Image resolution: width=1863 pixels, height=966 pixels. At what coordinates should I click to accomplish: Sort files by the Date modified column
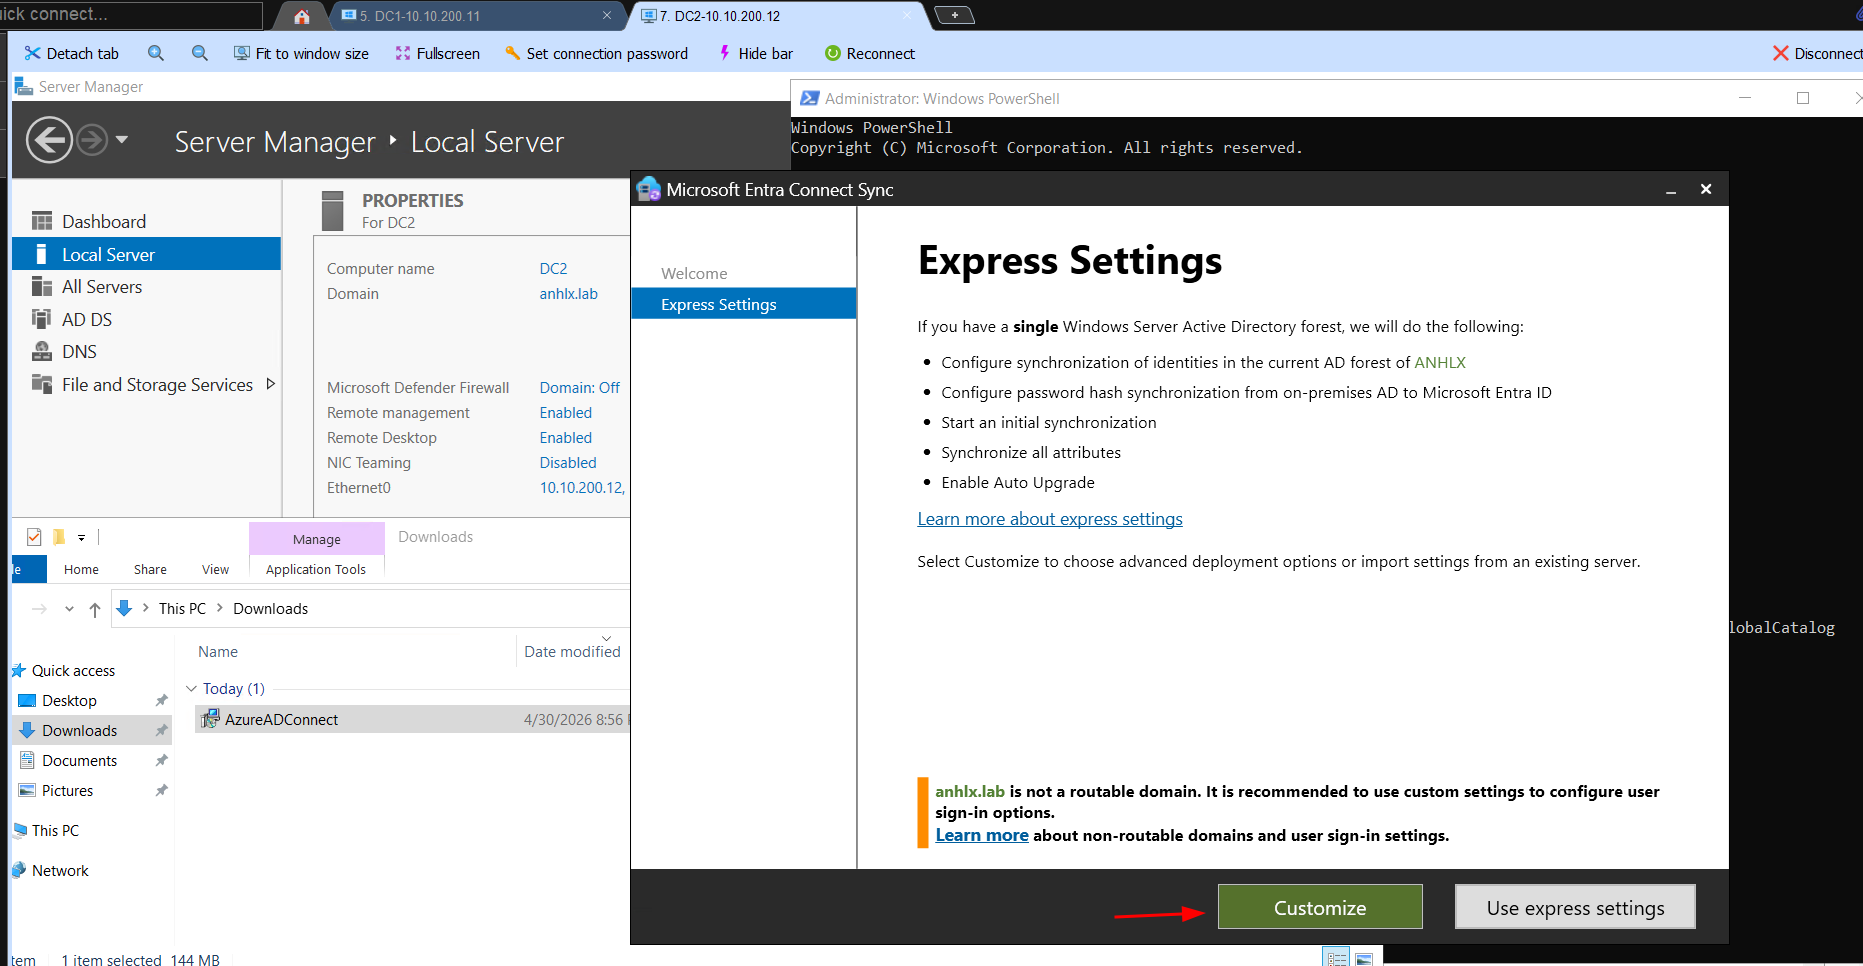coord(572,652)
